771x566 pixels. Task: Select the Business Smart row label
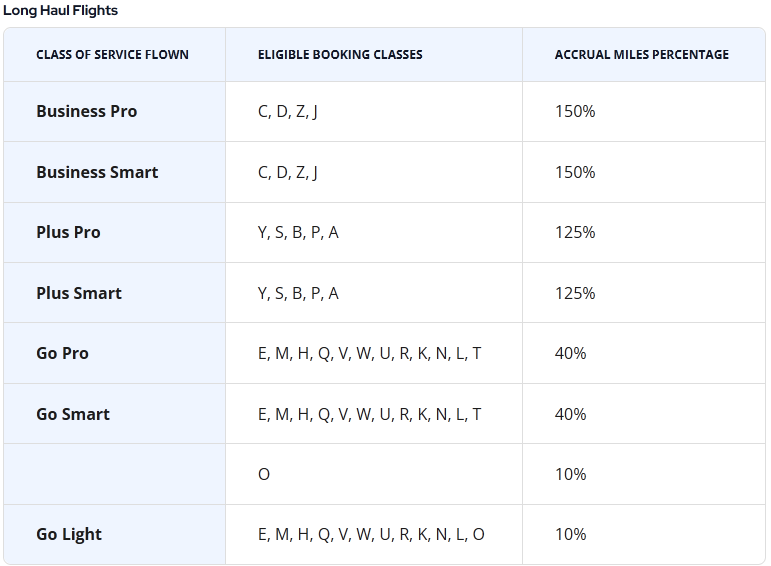97,172
